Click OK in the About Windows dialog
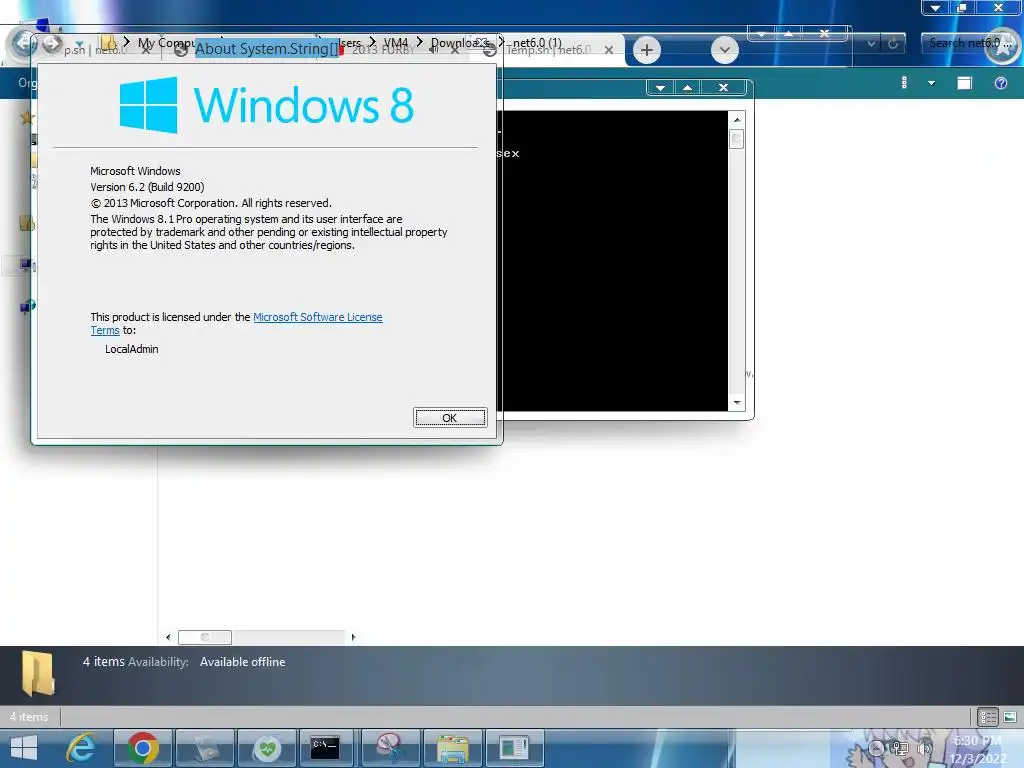The image size is (1024, 768). pyautogui.click(x=449, y=418)
